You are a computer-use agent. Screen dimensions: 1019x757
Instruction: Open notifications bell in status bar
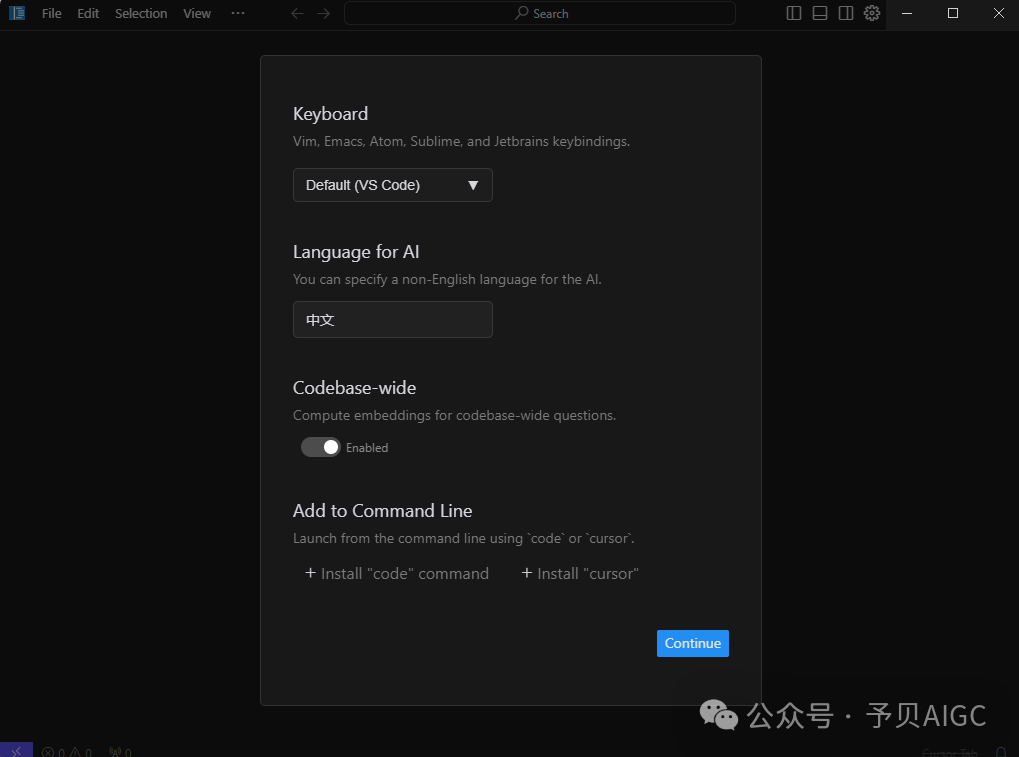(x=1001, y=752)
